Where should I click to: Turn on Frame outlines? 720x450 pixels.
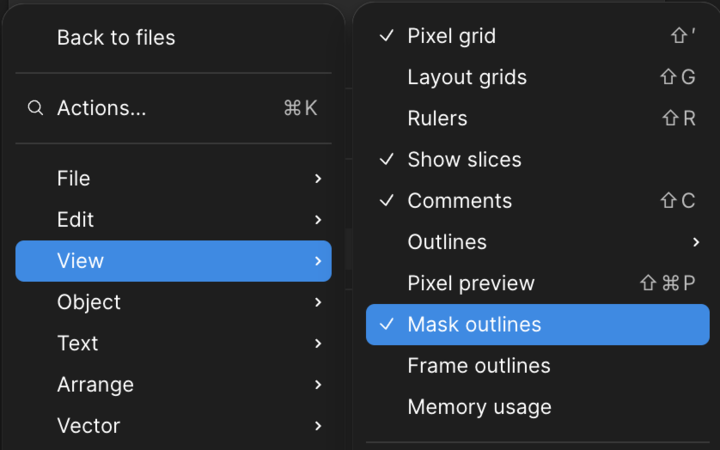tap(538, 366)
